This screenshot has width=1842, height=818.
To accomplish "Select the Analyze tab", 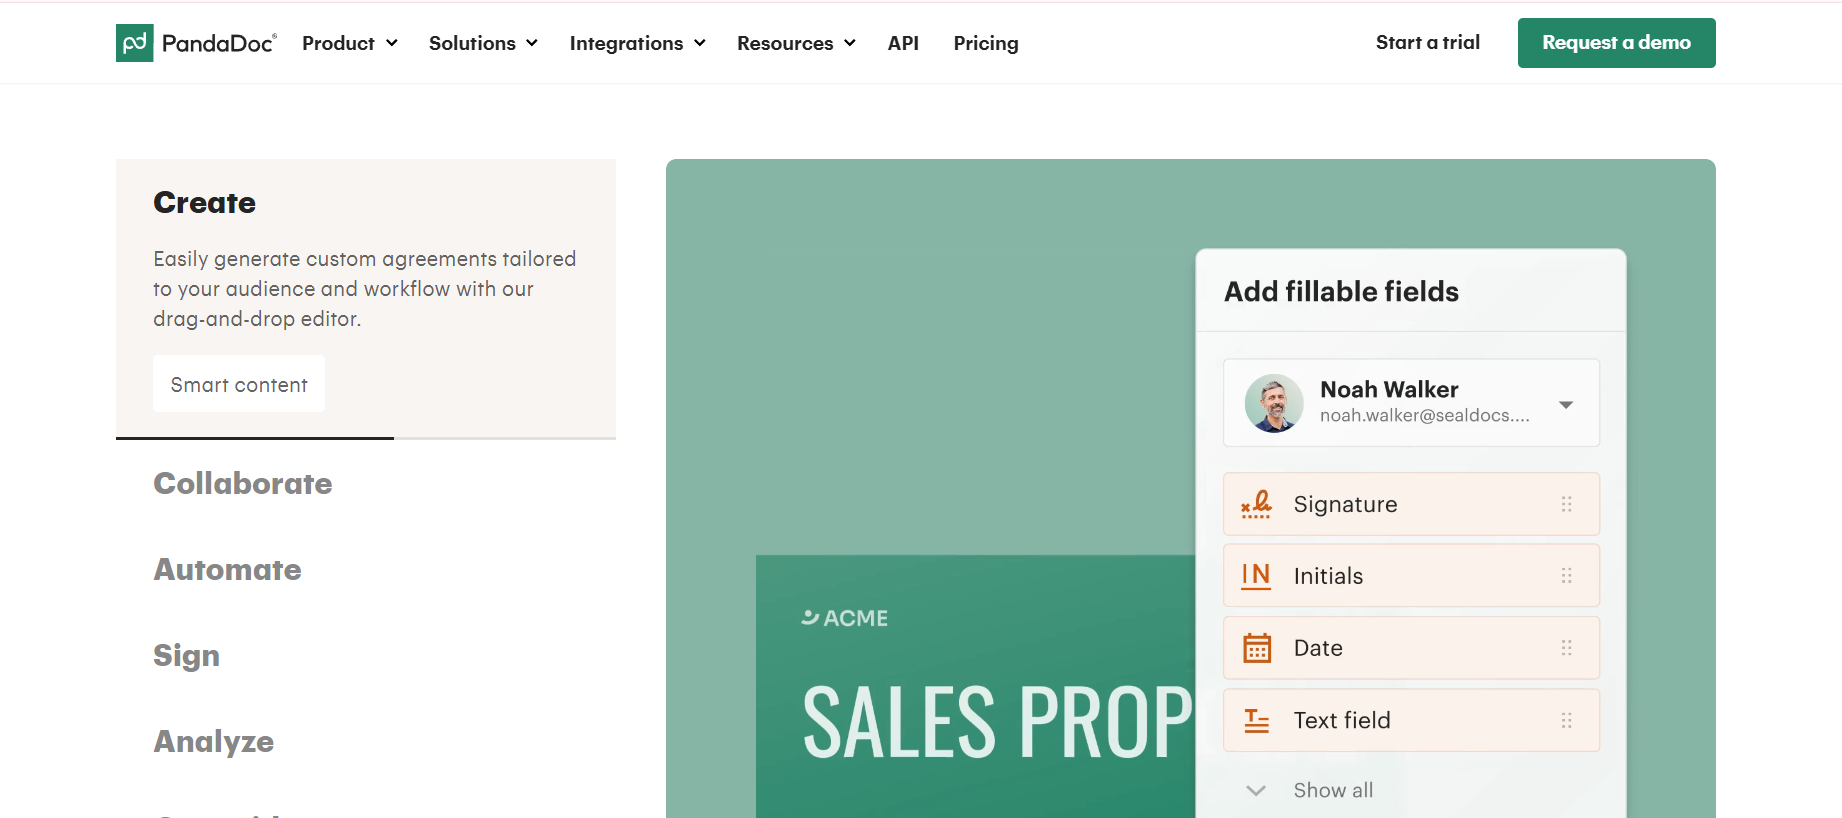I will 213,742.
